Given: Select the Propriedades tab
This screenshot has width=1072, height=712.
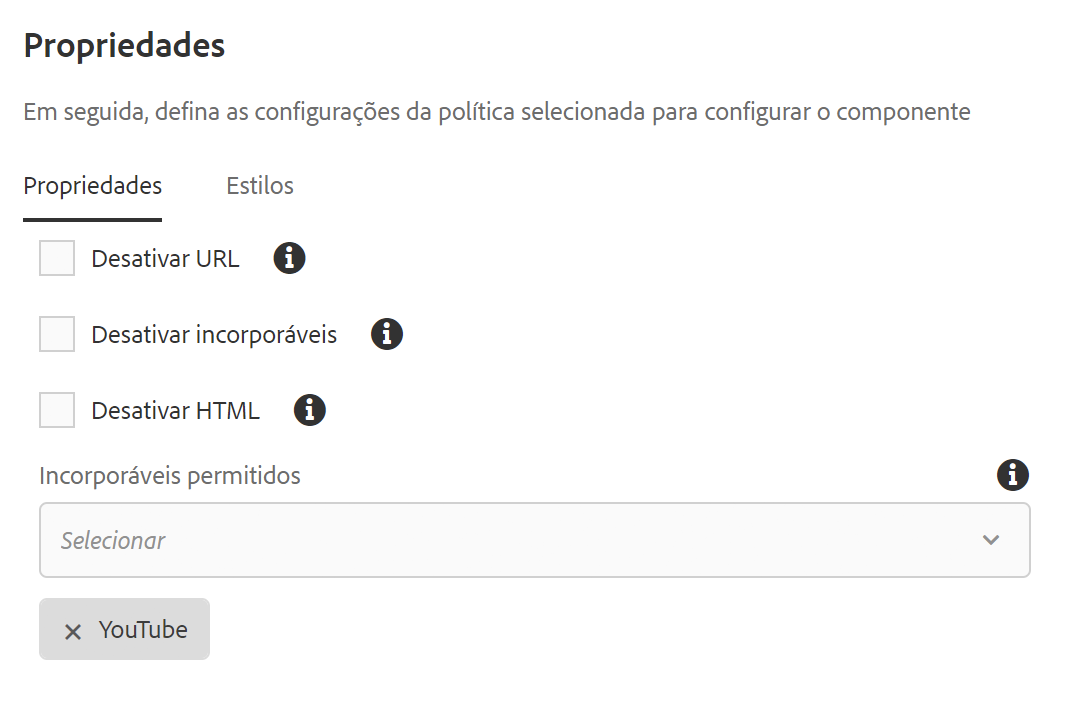Looking at the screenshot, I should pos(92,187).
